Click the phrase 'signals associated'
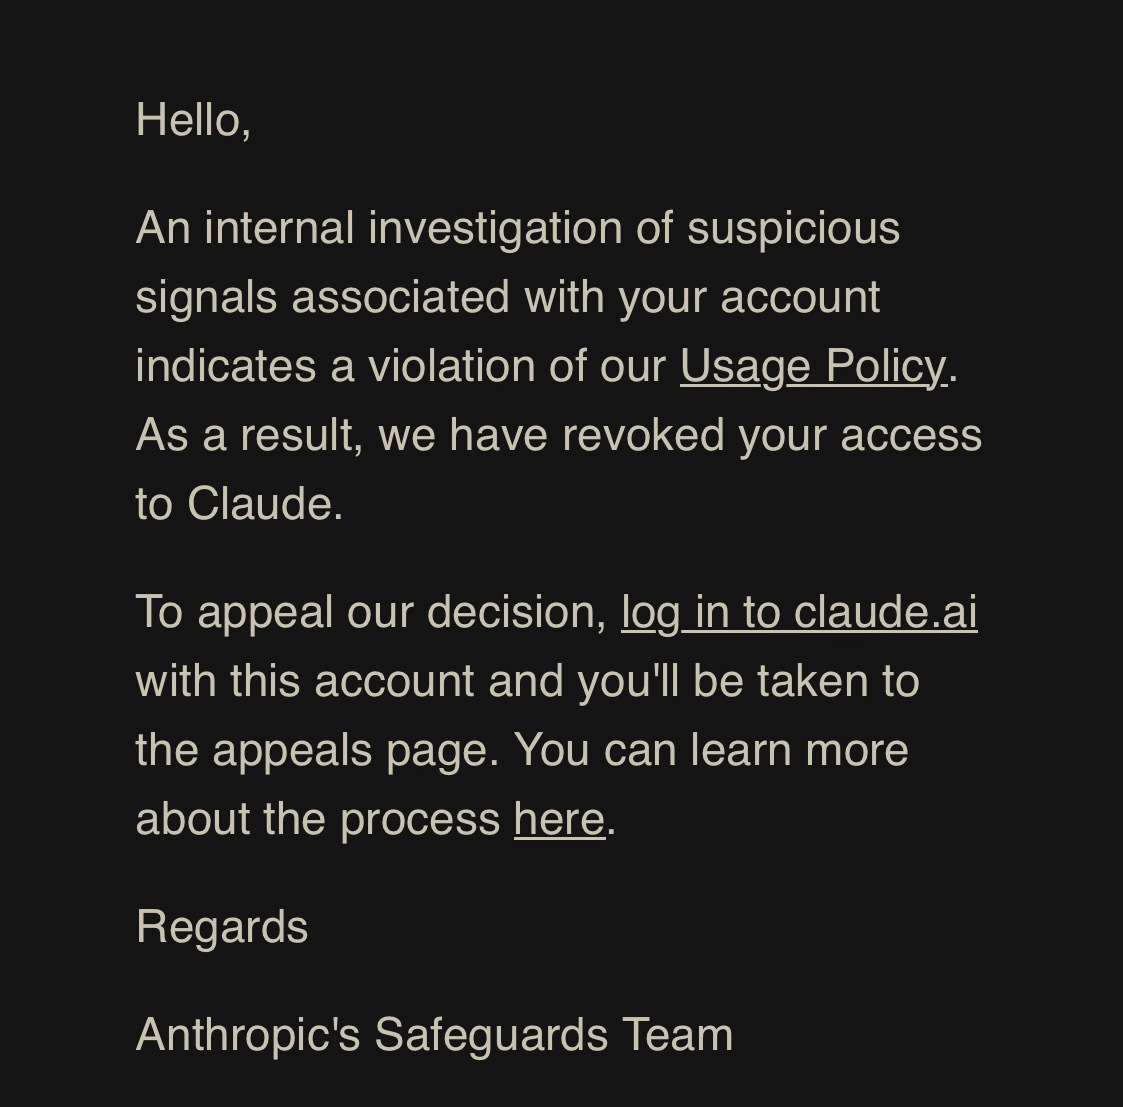 click(x=322, y=298)
